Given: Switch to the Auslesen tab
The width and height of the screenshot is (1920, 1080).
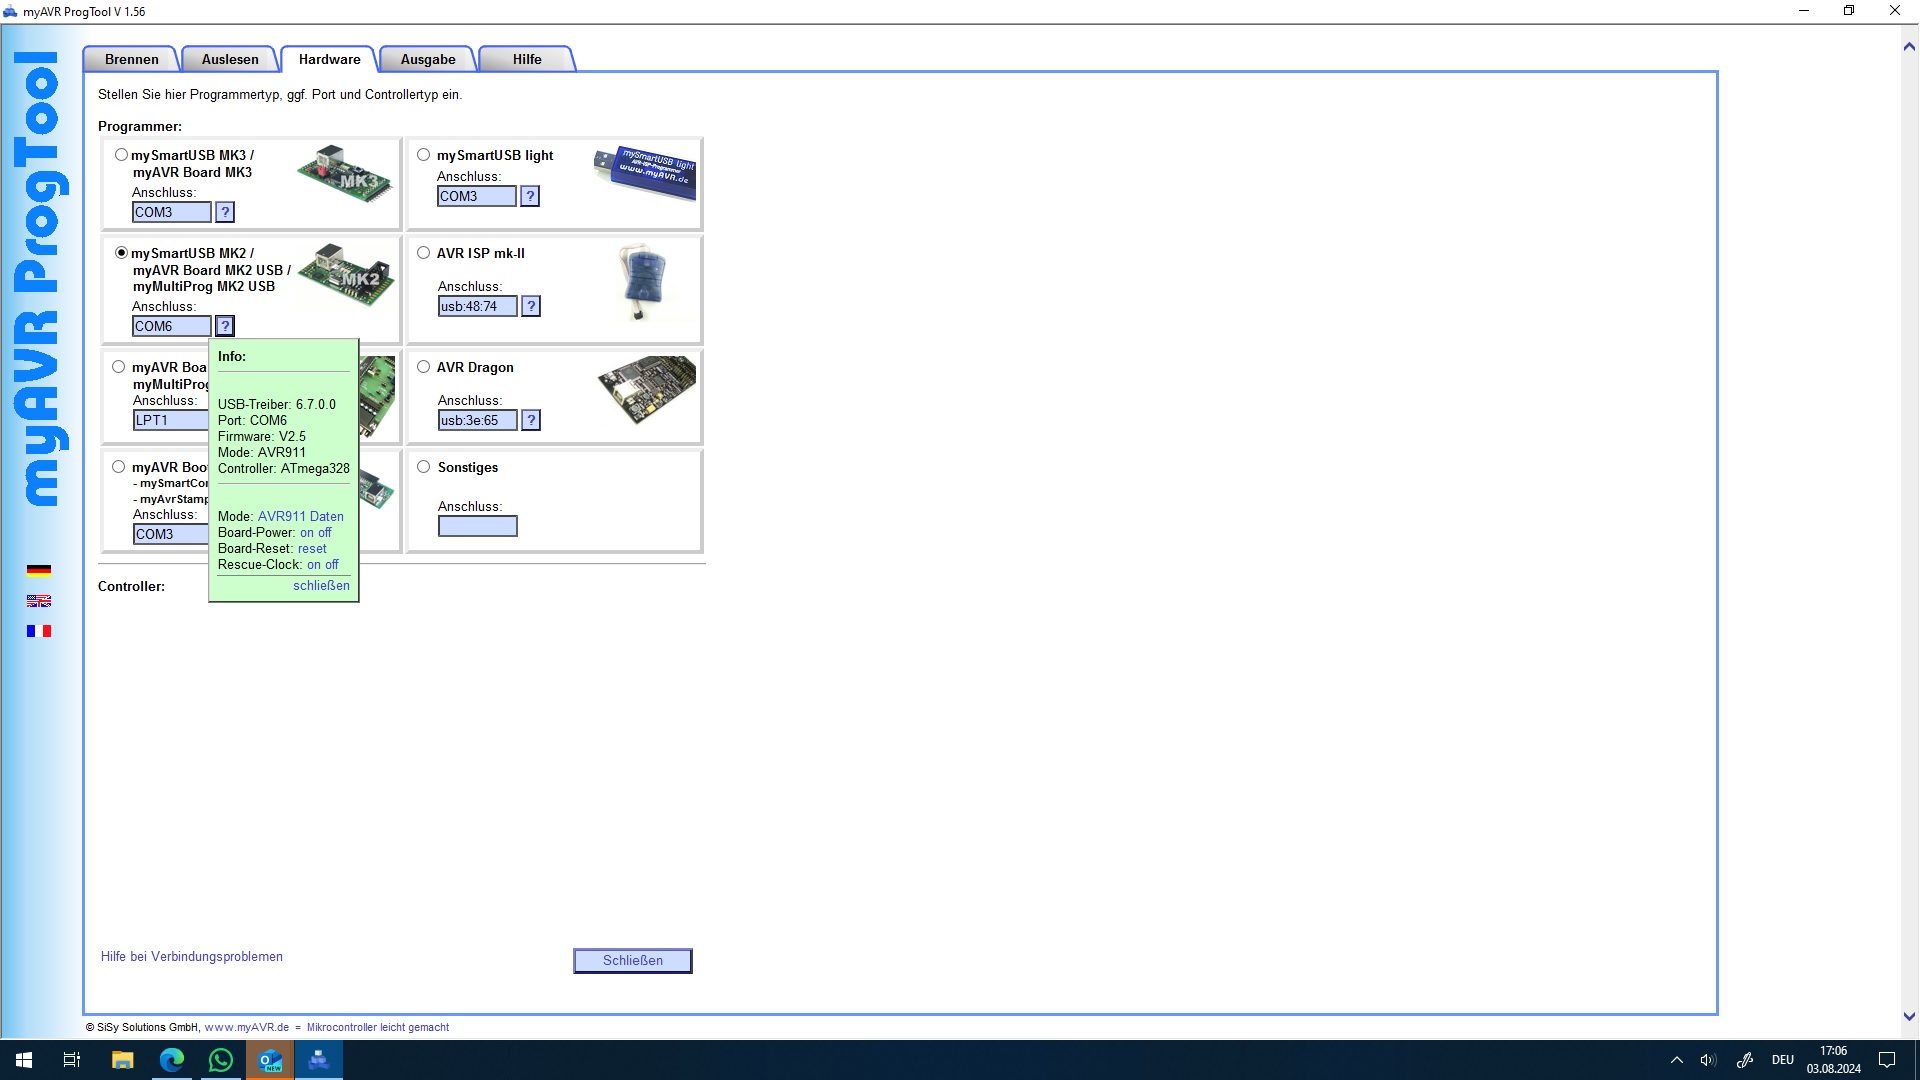Looking at the screenshot, I should 230,59.
